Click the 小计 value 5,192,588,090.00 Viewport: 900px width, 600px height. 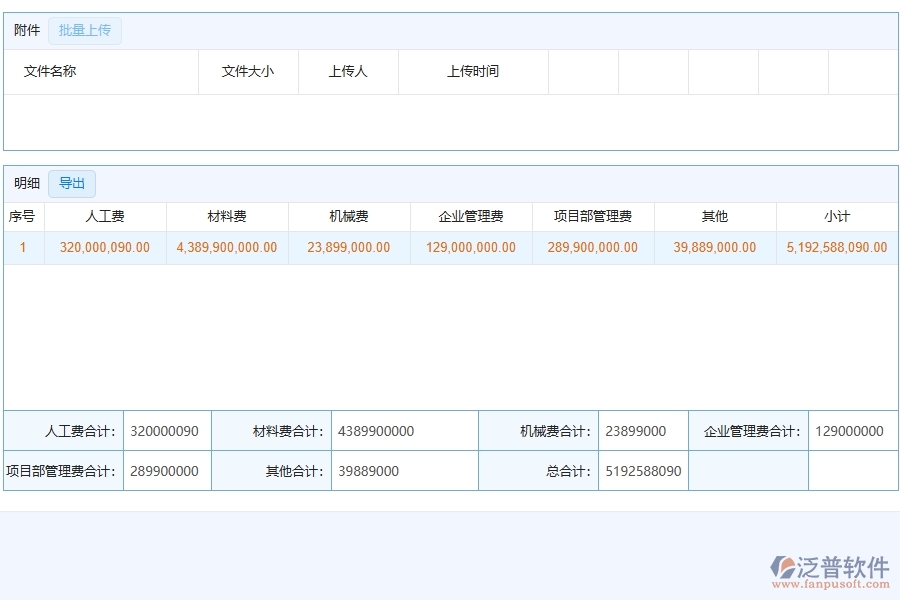[x=836, y=247]
